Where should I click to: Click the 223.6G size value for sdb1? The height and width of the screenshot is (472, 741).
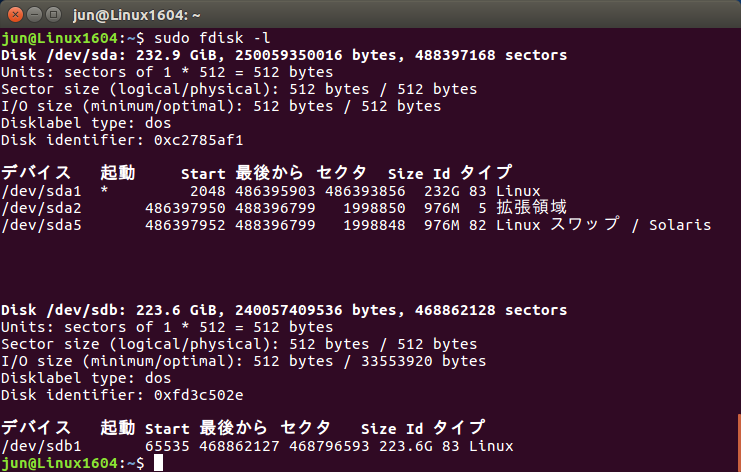(x=406, y=446)
